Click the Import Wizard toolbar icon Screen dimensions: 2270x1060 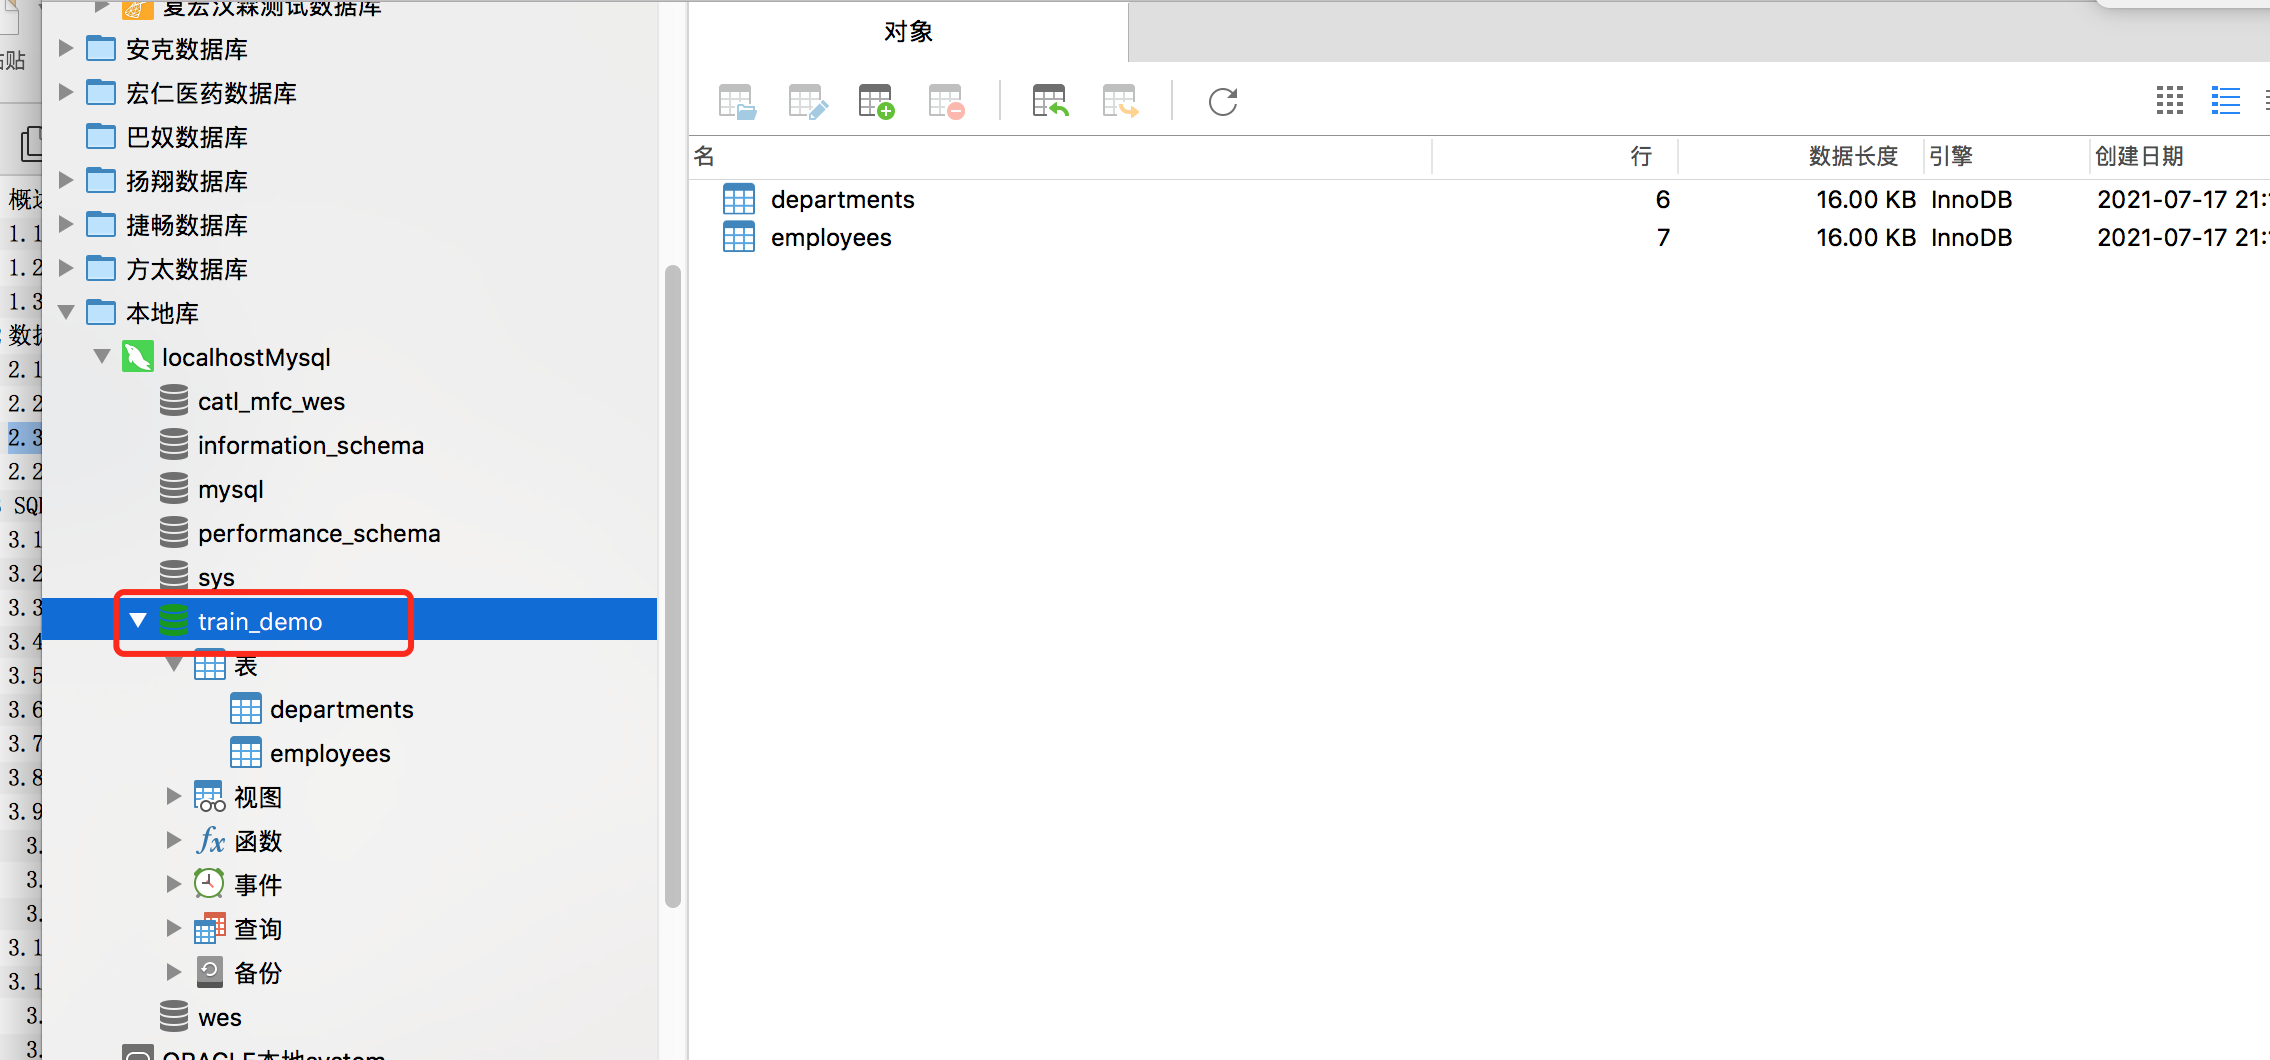pos(1050,101)
